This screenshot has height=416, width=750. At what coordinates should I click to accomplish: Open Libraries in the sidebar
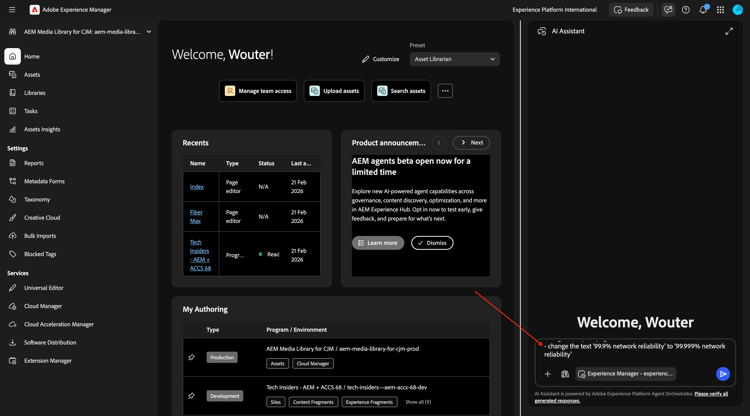(34, 93)
